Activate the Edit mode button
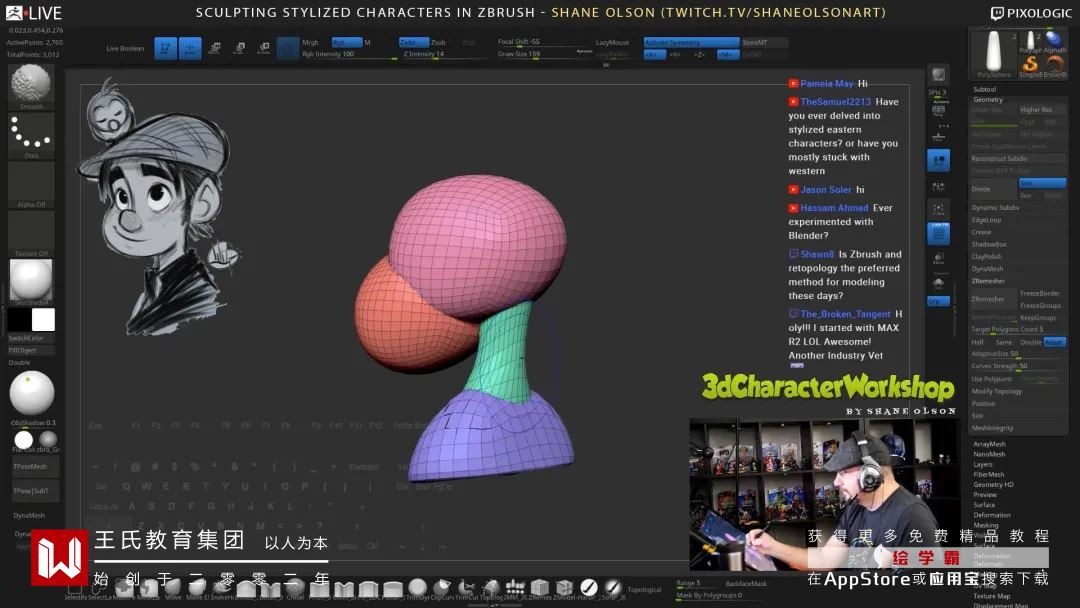1080x608 pixels. point(165,48)
